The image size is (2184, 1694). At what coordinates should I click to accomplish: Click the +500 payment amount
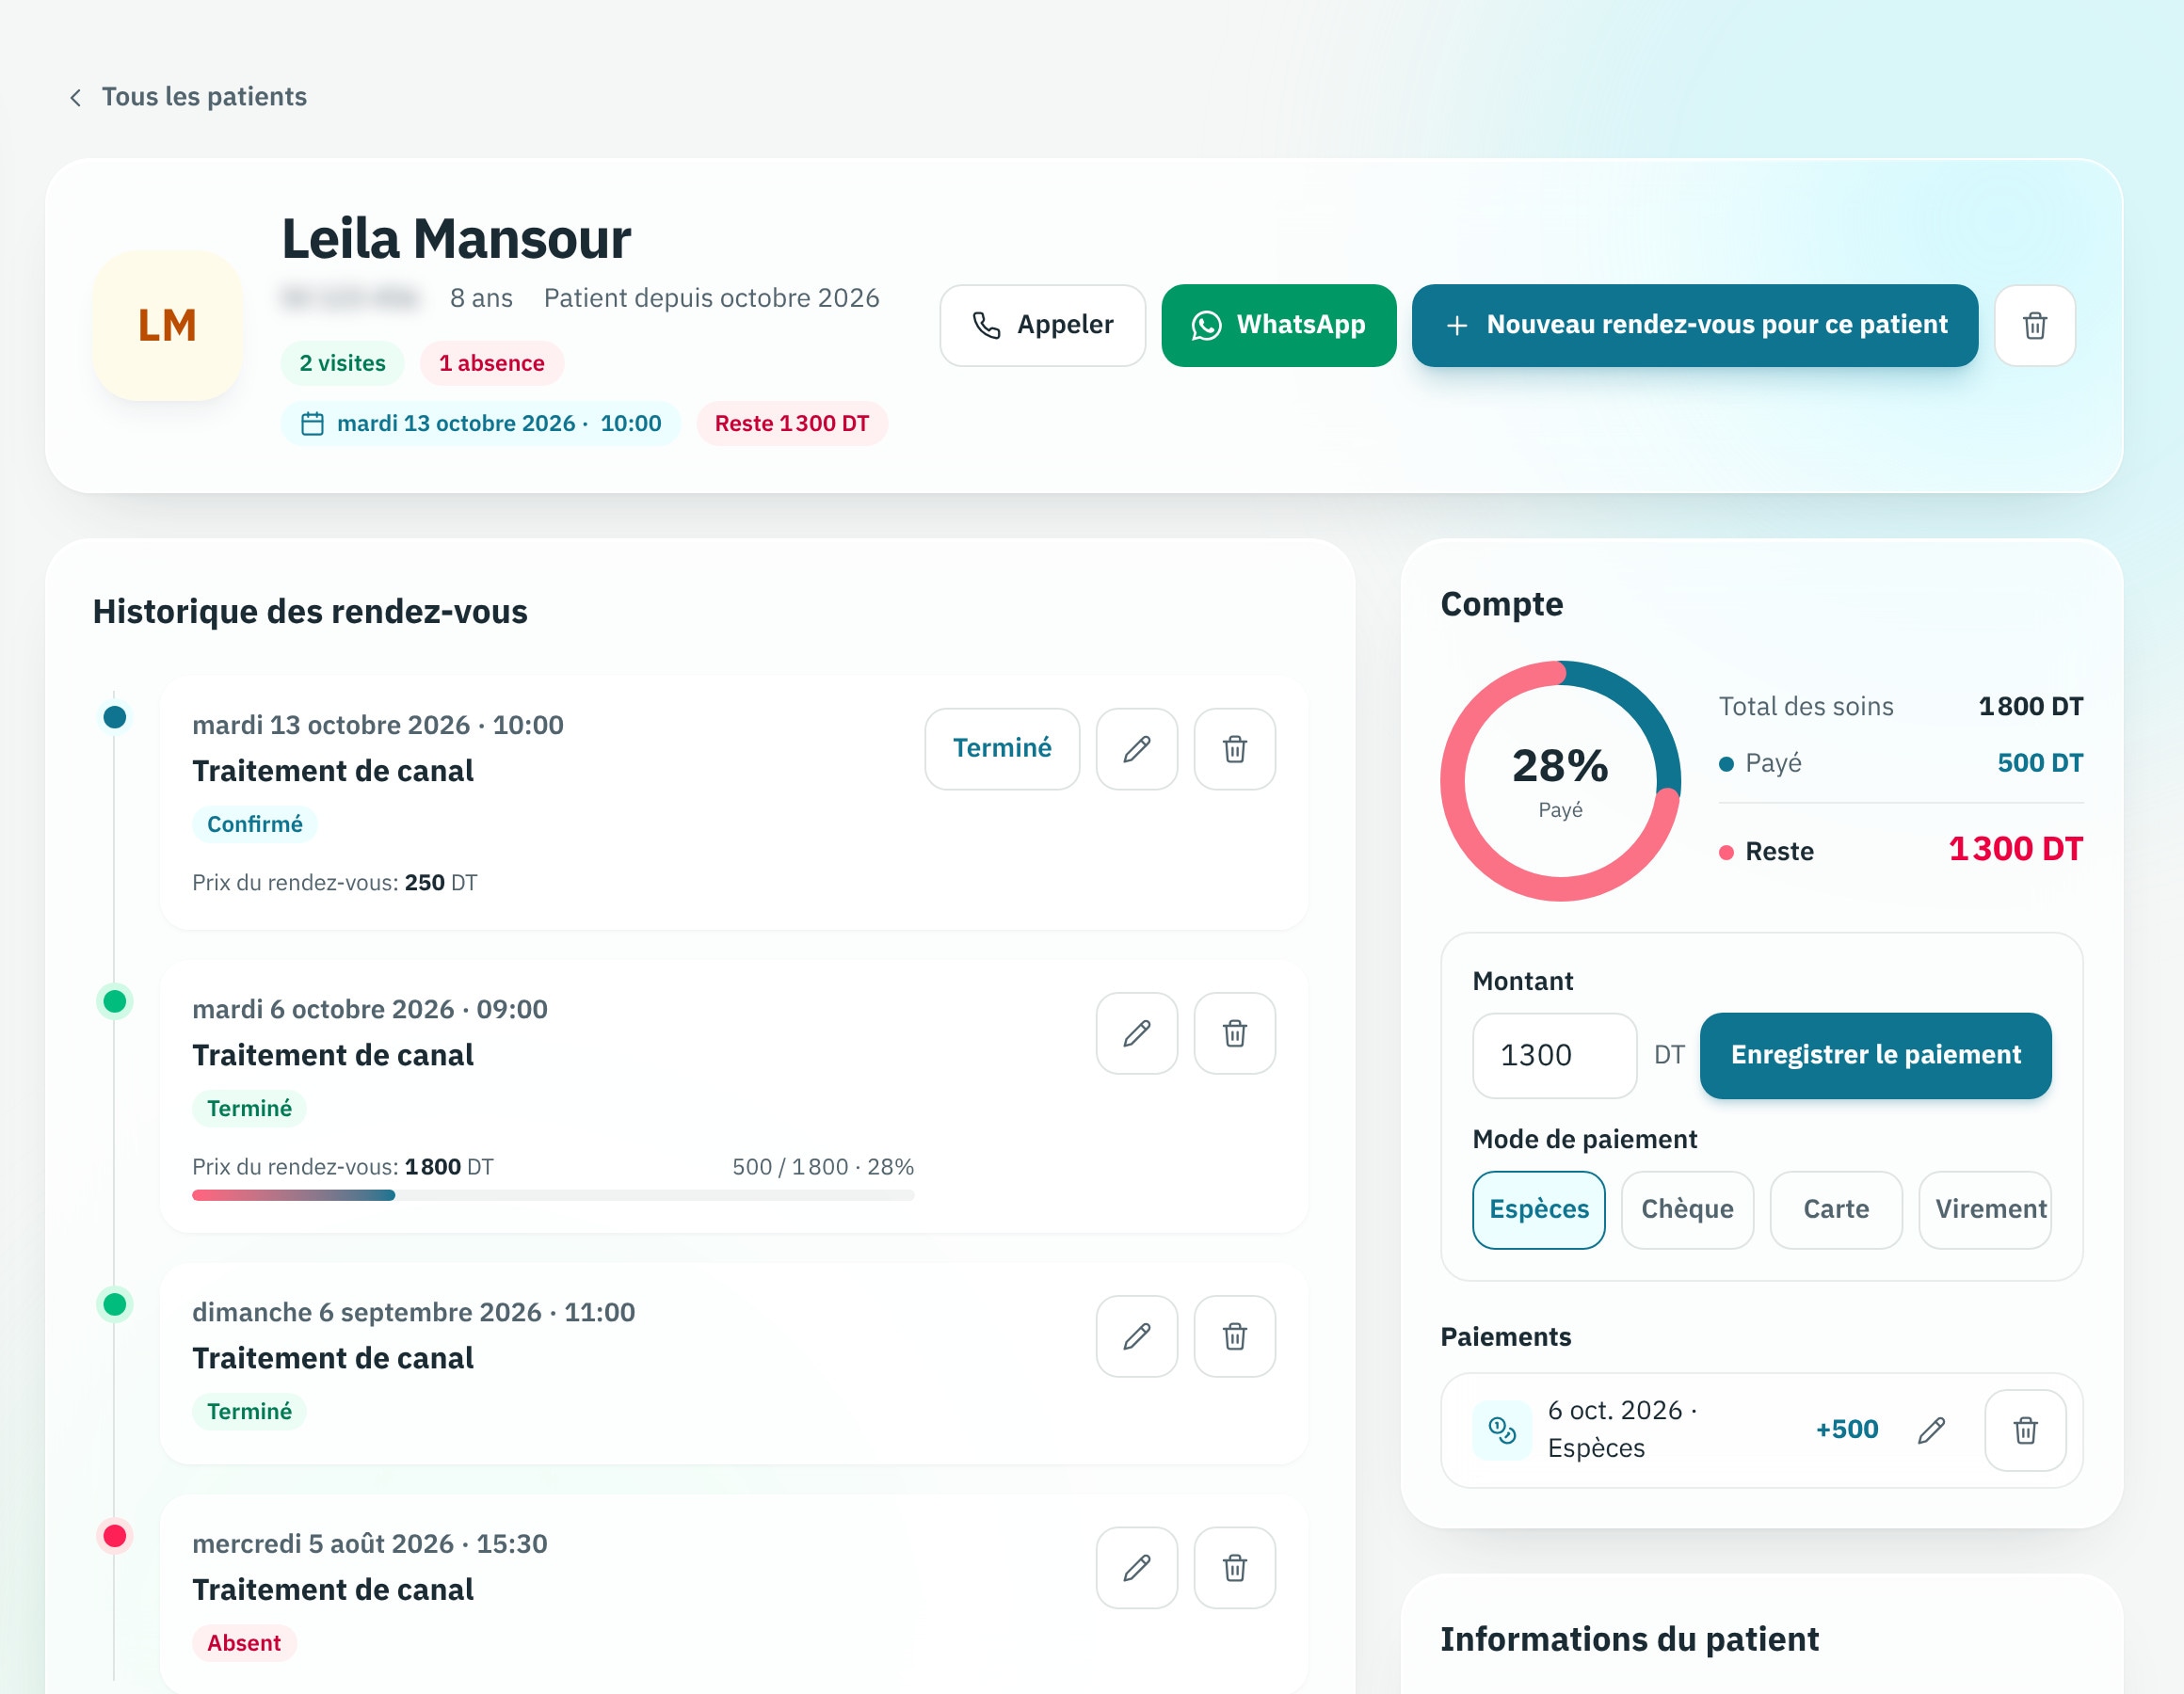(x=1846, y=1429)
